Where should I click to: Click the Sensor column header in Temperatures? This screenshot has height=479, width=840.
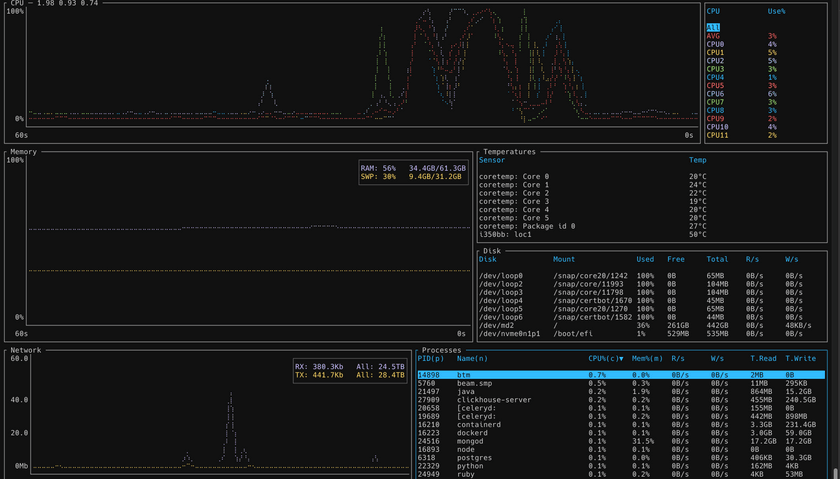click(x=492, y=160)
